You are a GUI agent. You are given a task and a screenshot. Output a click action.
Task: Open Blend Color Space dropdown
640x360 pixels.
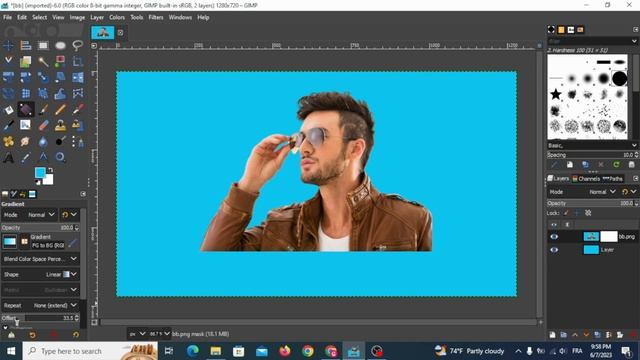click(x=40, y=259)
